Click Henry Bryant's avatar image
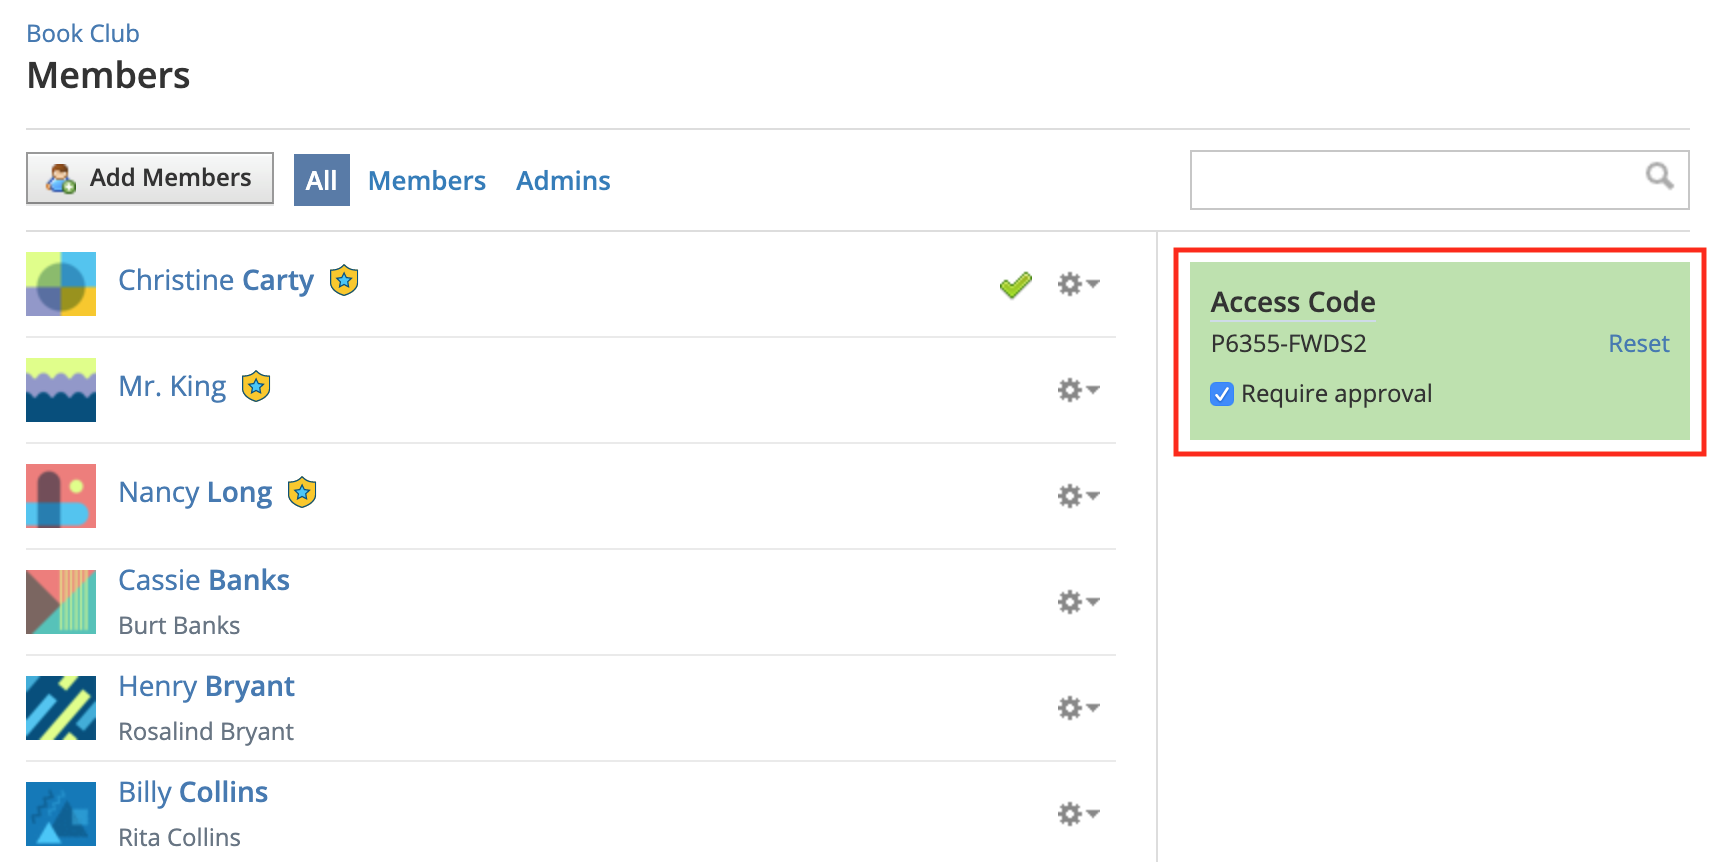Screen dimensions: 1724x862 (61, 708)
